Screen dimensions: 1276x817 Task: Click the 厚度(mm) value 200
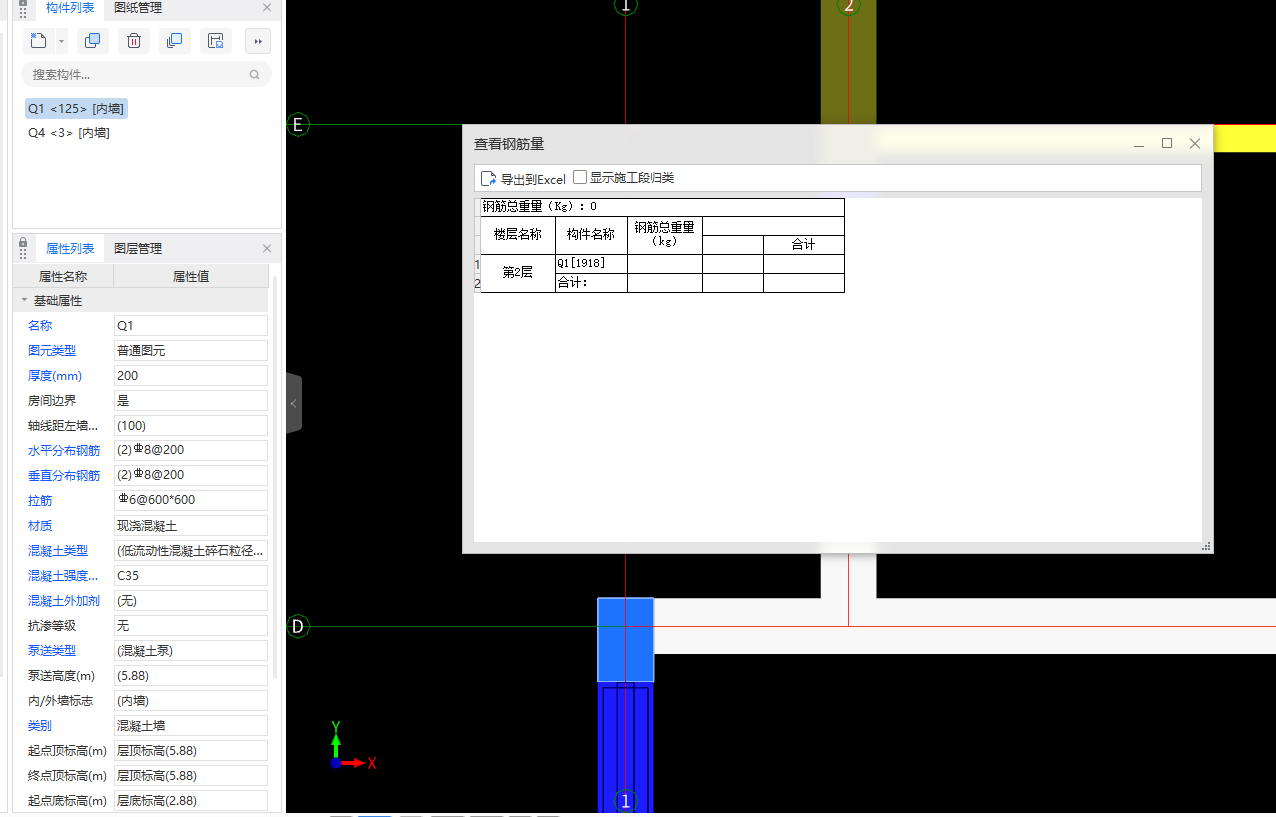191,375
